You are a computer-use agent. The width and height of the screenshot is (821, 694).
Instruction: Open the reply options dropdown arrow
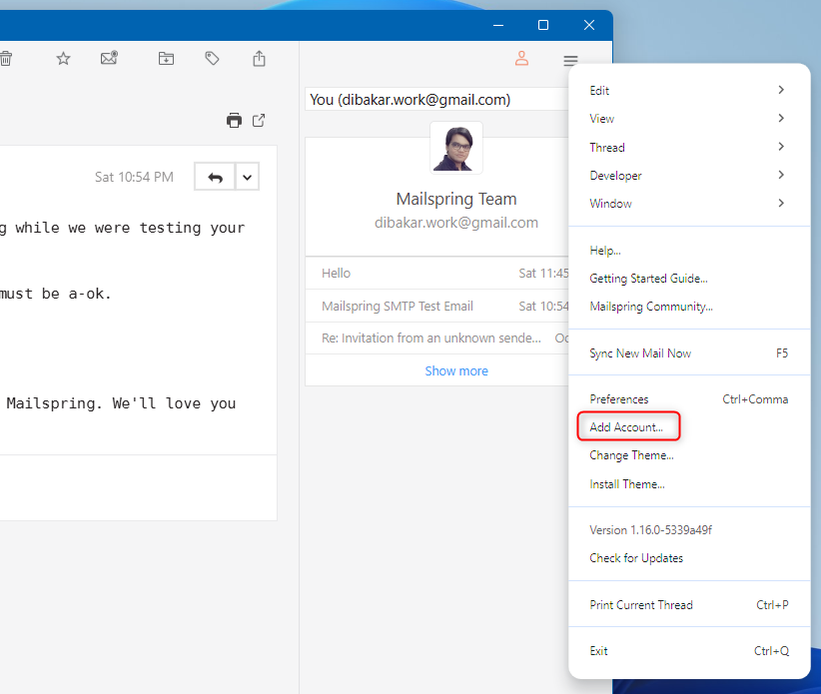click(x=247, y=177)
